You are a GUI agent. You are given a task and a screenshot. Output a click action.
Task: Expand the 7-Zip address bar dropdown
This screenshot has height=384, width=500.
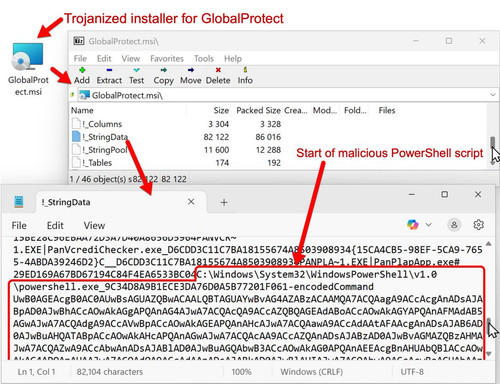click(493, 95)
